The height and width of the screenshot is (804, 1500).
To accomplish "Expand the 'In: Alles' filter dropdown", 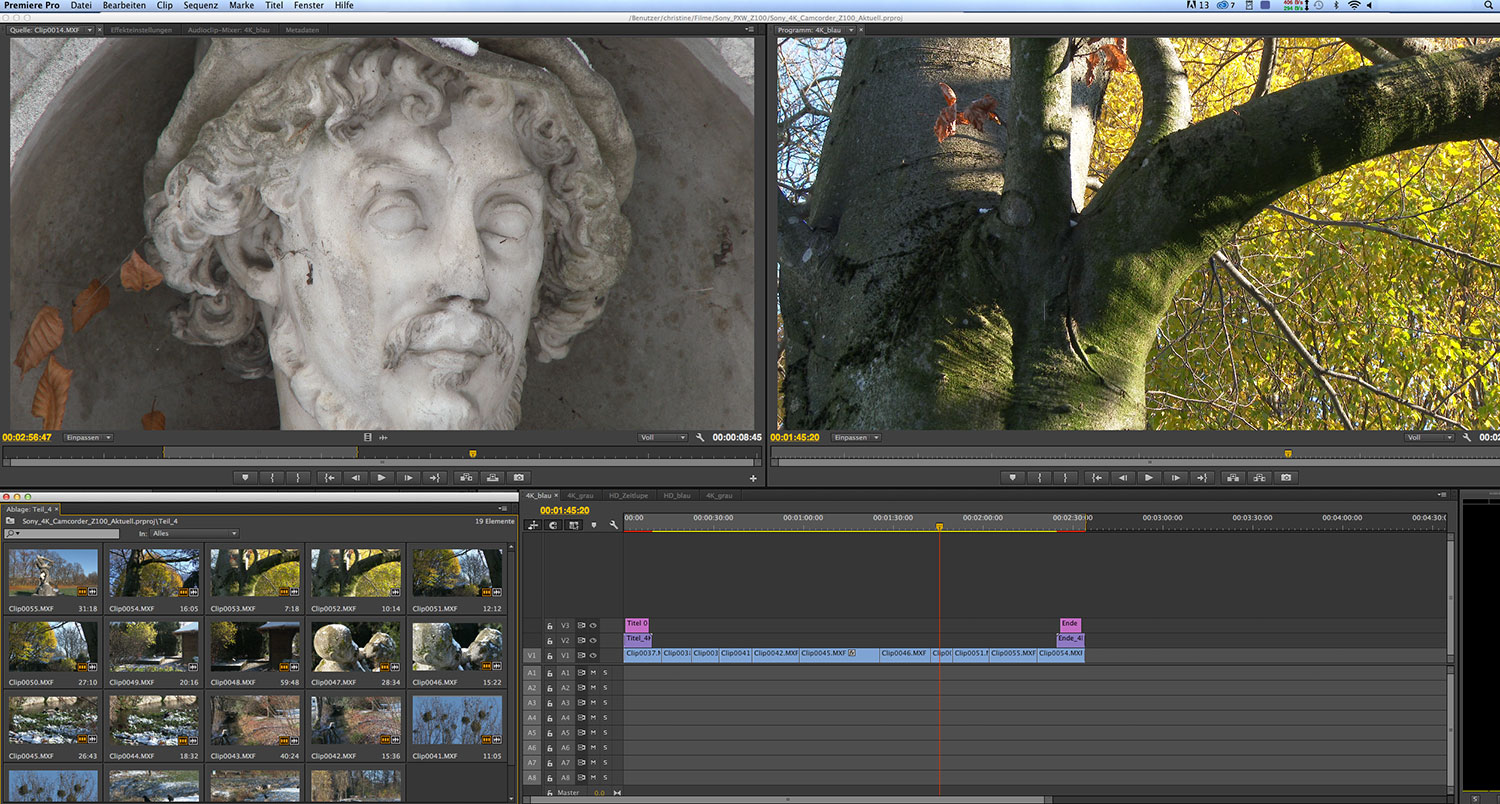I will (x=194, y=534).
